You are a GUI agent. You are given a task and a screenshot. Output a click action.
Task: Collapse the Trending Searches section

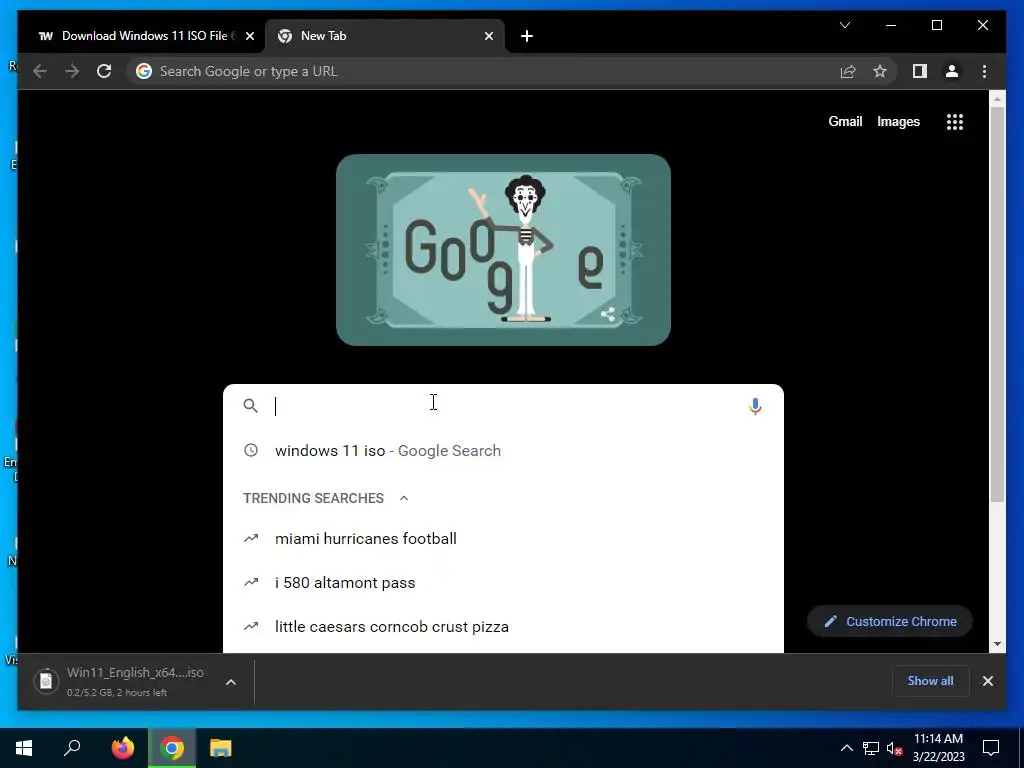pyautogui.click(x=404, y=498)
